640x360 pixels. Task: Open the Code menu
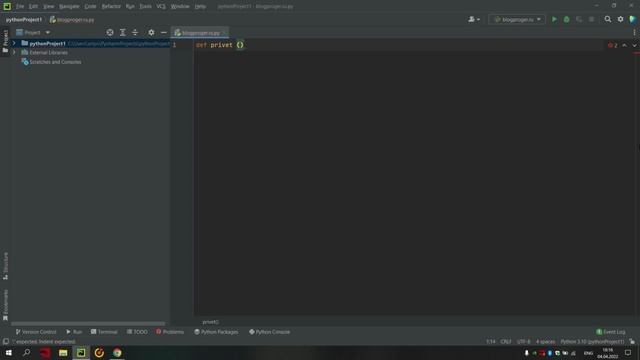click(91, 6)
